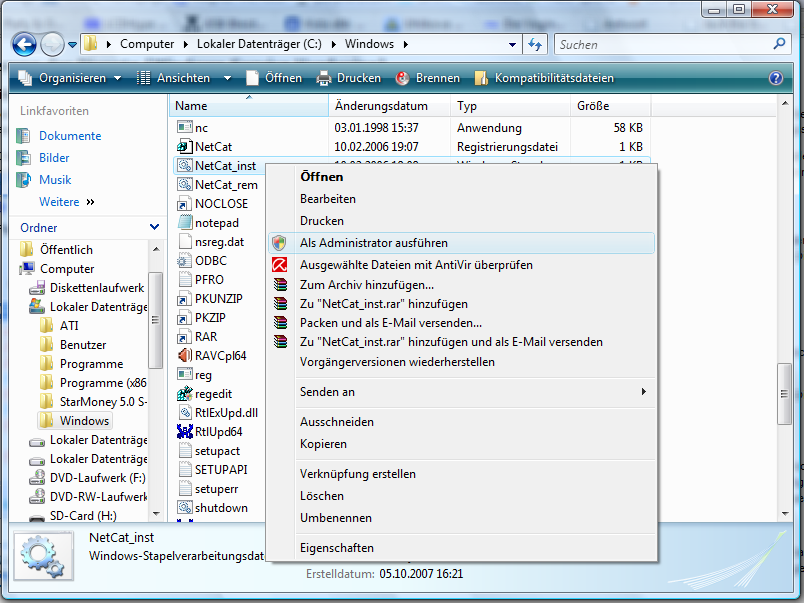Select Öffentlich in the folder tree
804x603 pixels.
pyautogui.click(x=66, y=250)
